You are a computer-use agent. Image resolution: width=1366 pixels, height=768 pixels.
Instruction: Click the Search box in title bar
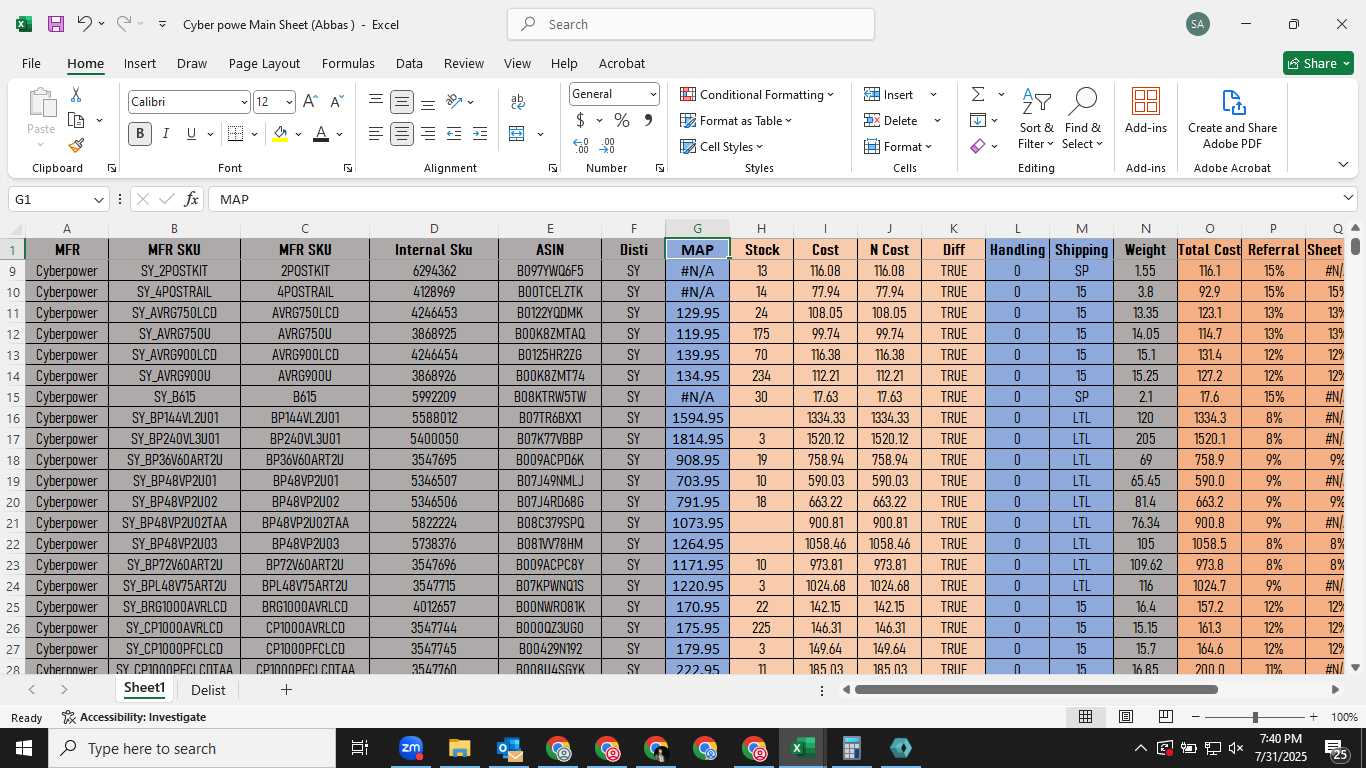click(691, 24)
